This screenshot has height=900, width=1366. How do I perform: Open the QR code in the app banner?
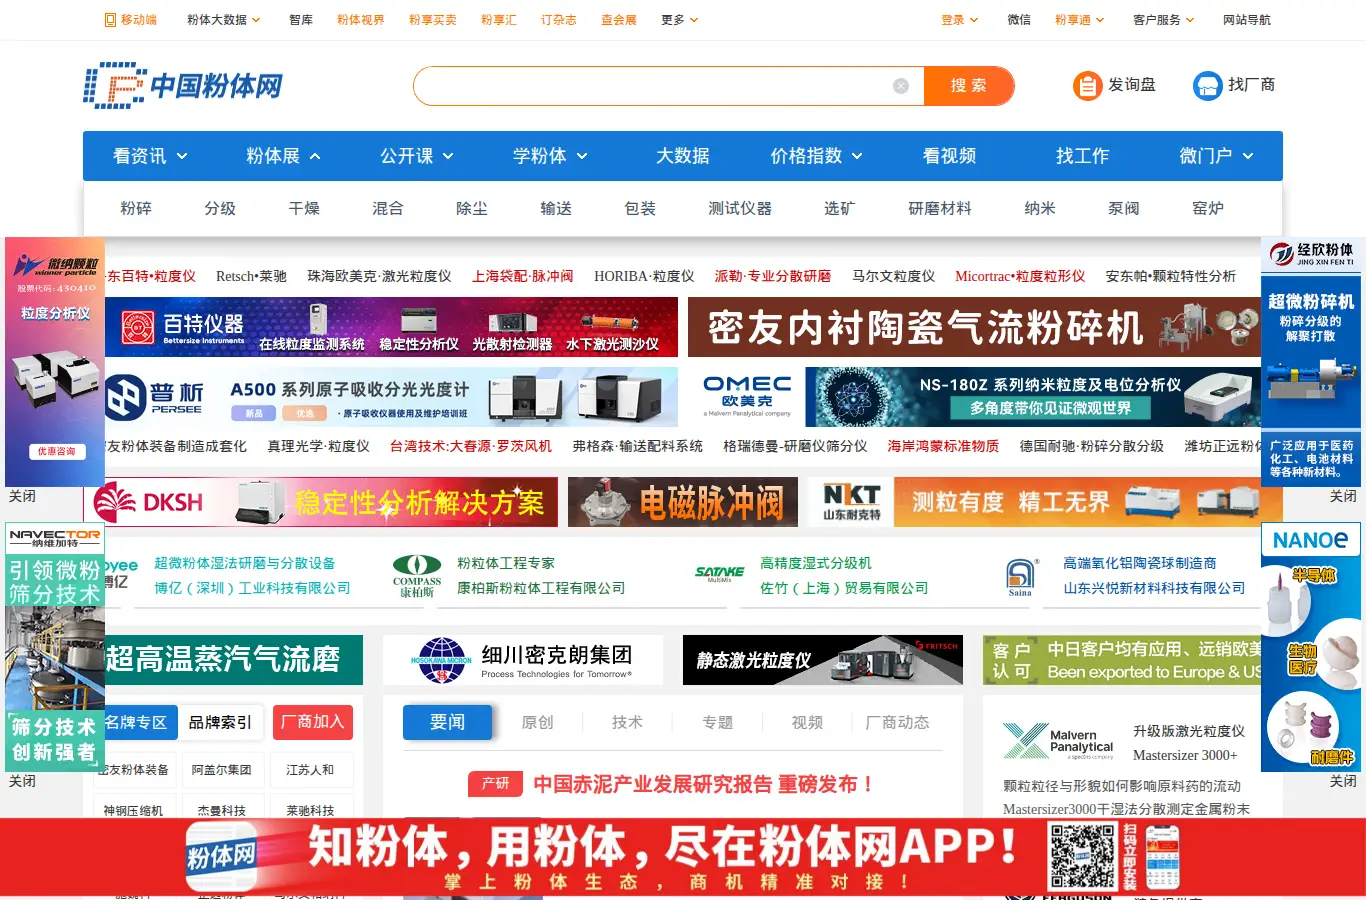pos(1081,856)
